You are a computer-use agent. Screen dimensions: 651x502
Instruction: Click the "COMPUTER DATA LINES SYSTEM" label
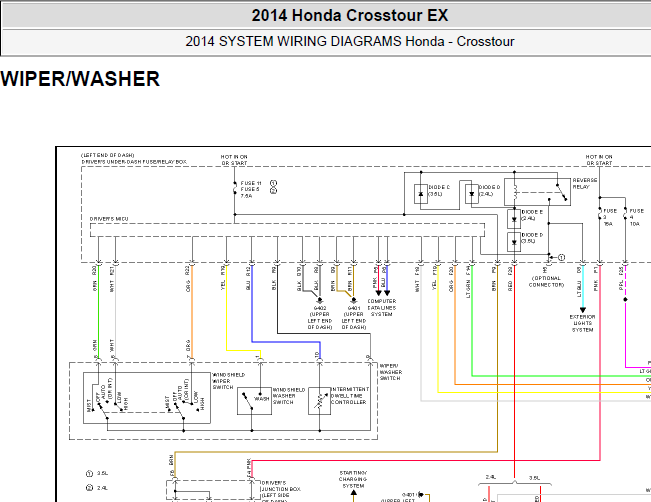click(382, 308)
